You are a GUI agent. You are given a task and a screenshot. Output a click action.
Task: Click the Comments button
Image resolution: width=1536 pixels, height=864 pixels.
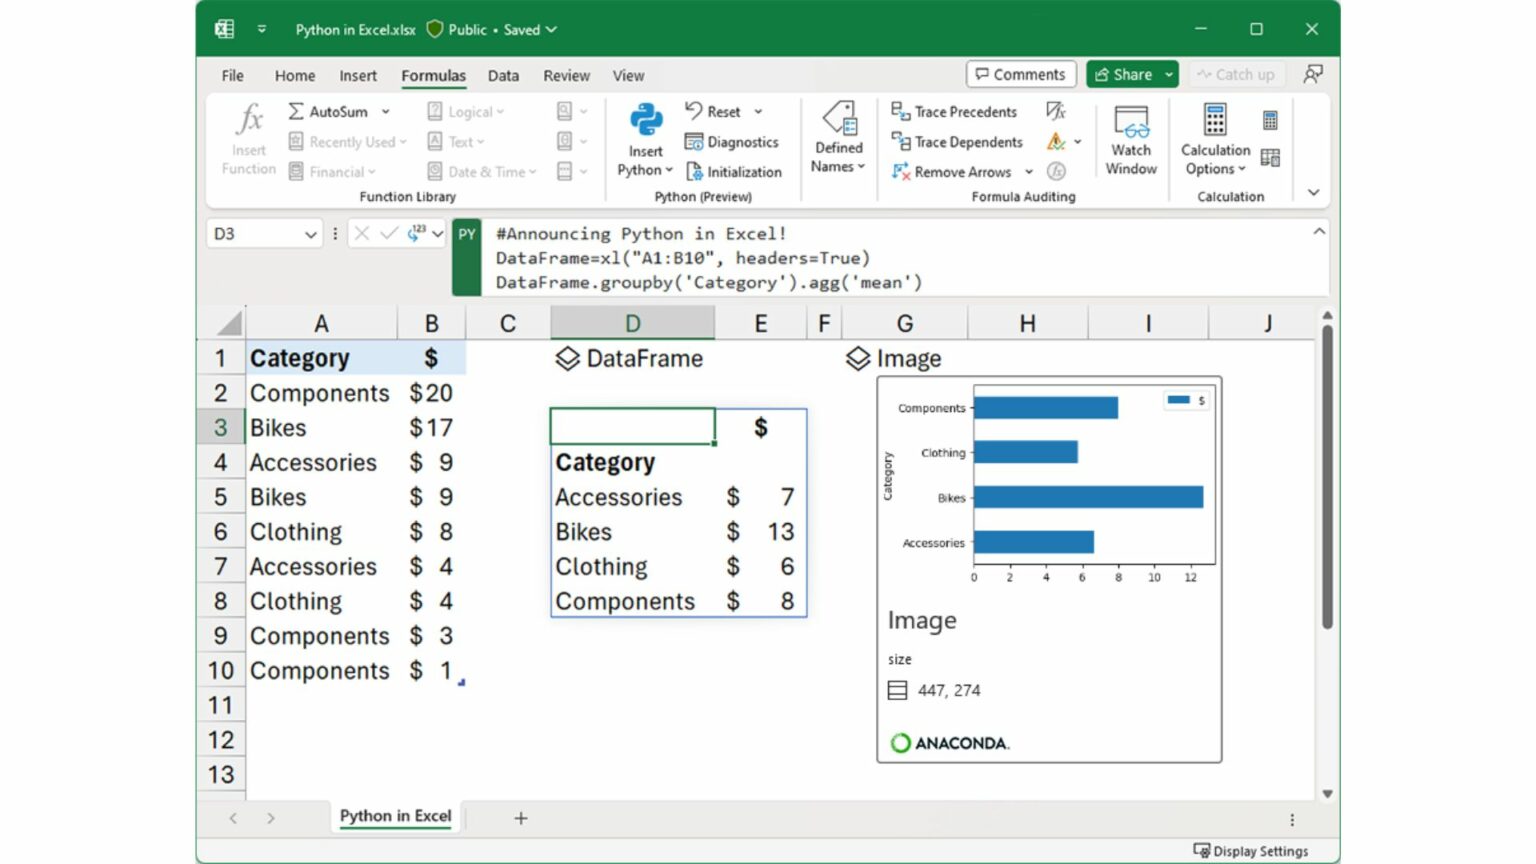1020,74
